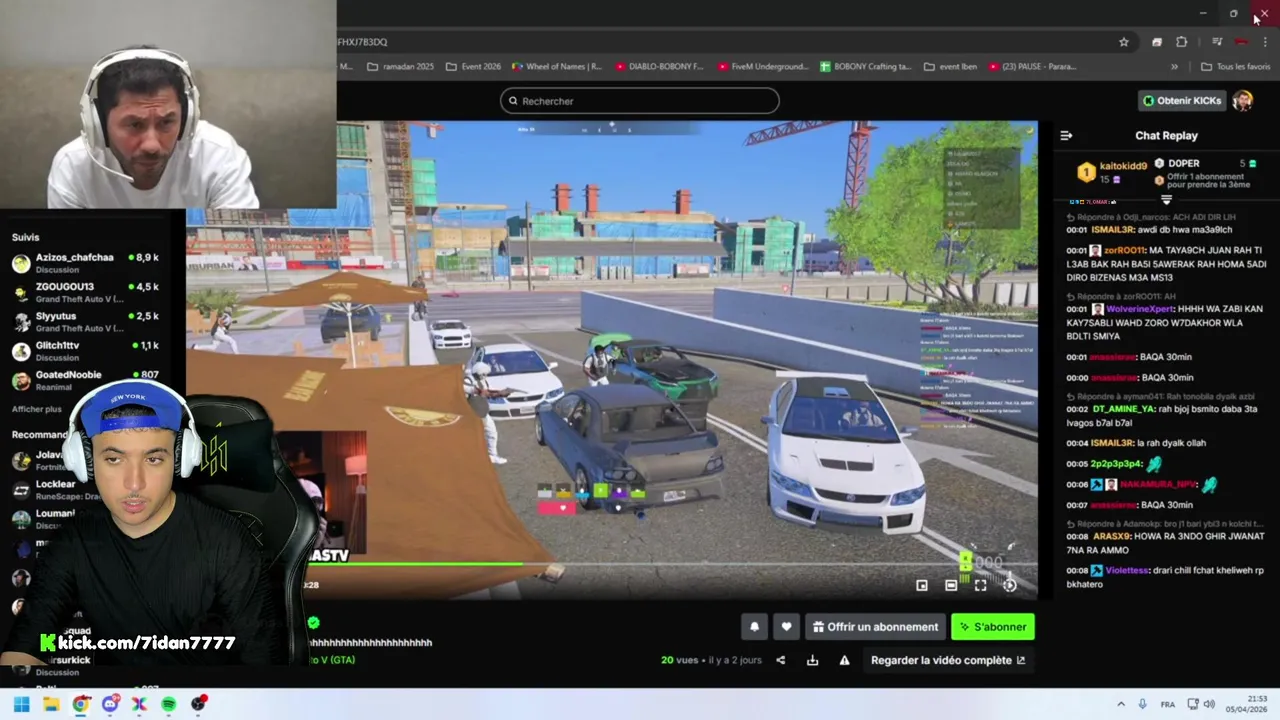The image size is (1280, 720).
Task: Expand the hidden bookmarks chevron
Action: [x=1174, y=67]
